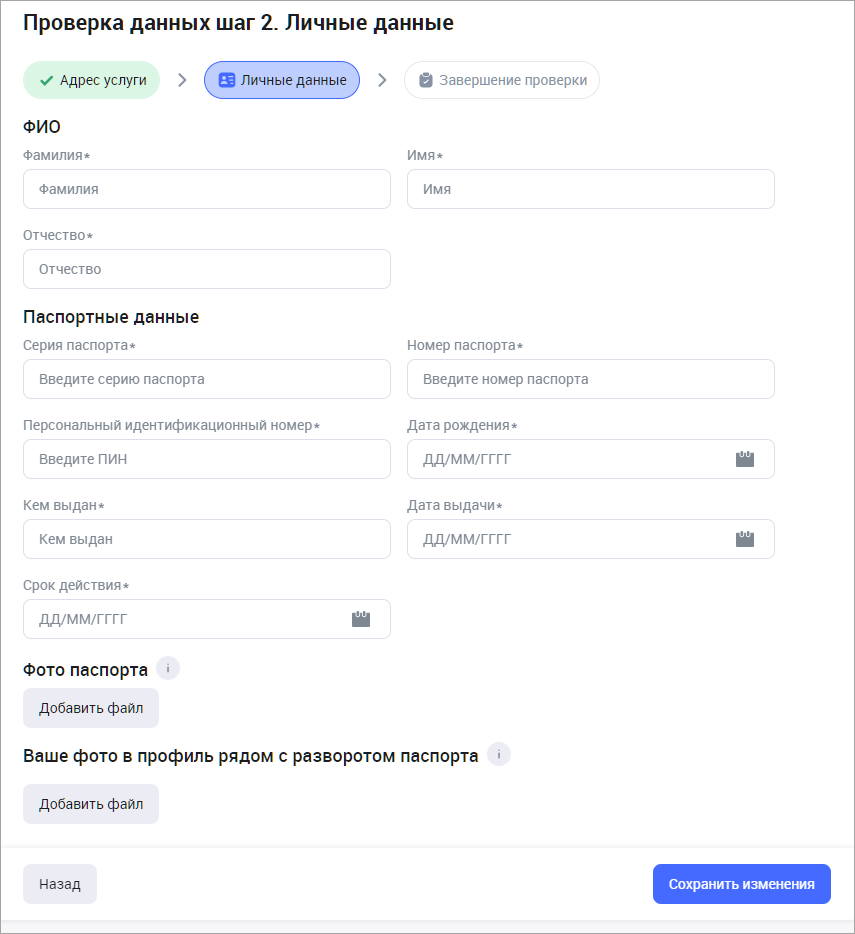
Task: Open calendar icon in Дата выдачи field
Action: (744, 539)
